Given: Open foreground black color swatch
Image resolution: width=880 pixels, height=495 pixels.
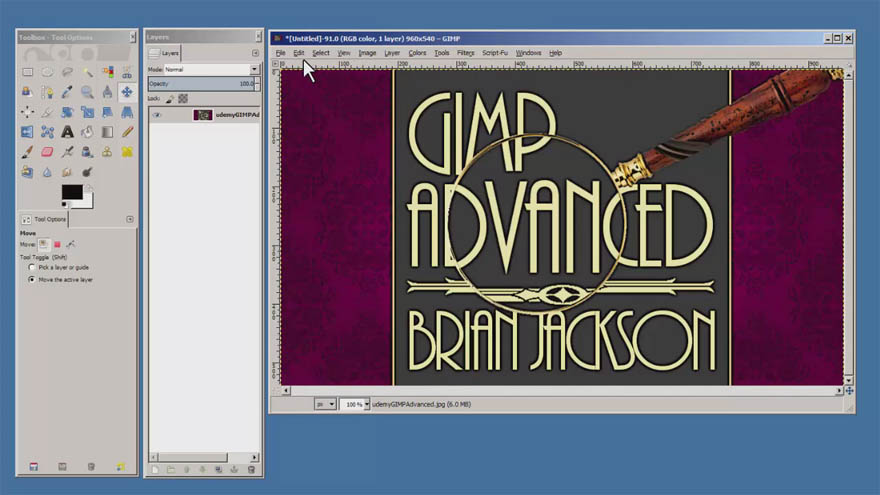Looking at the screenshot, I should (72, 192).
